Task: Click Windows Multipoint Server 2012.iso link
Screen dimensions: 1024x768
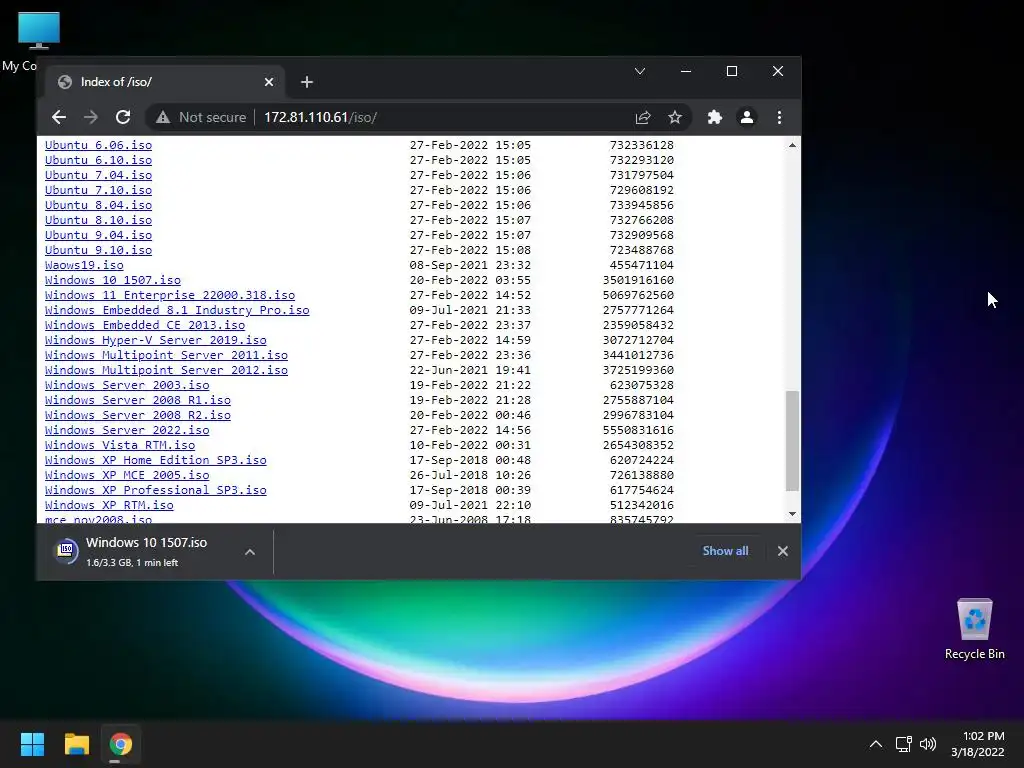Action: coord(166,370)
